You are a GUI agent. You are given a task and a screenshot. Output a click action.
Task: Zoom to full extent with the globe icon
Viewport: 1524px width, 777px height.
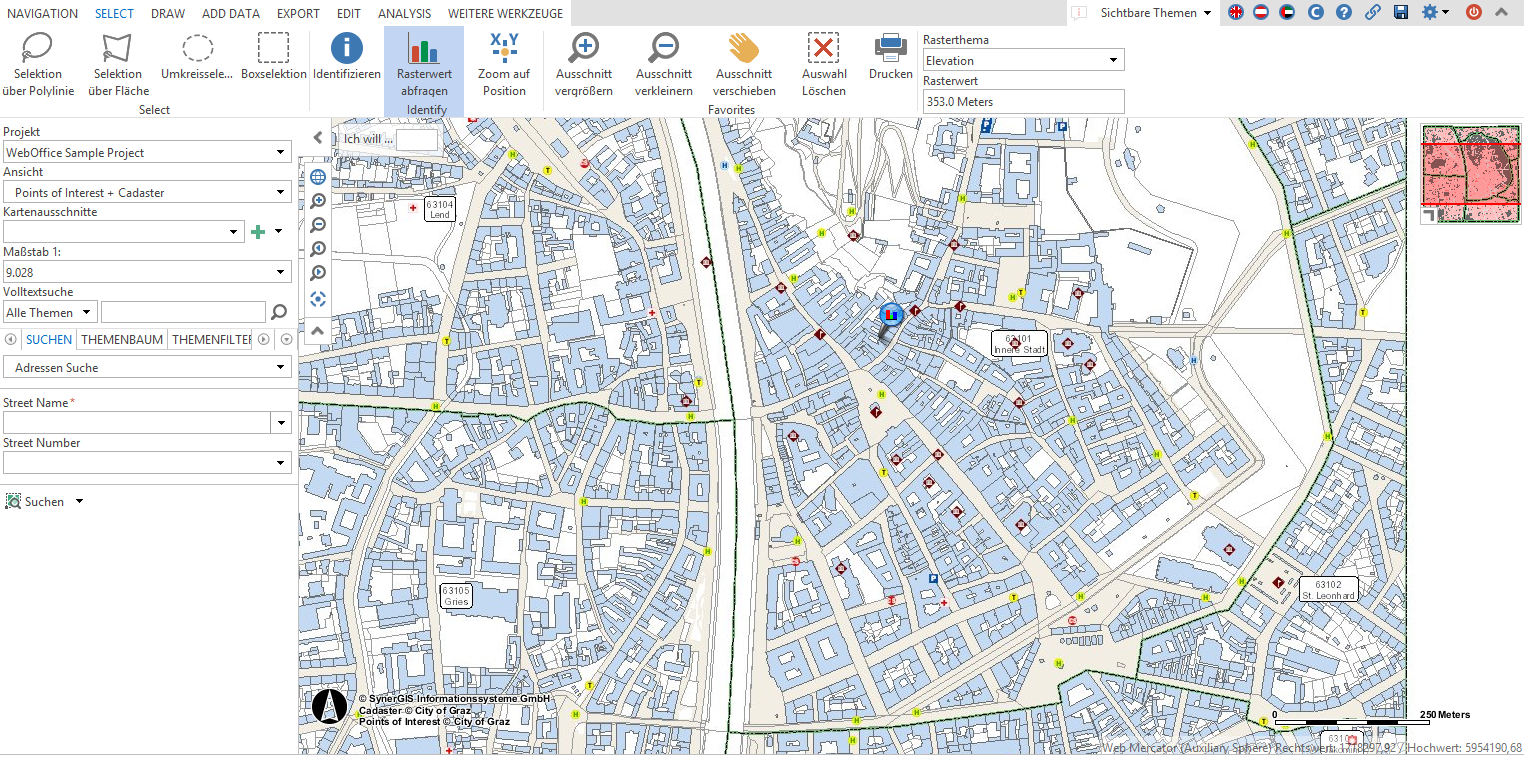[x=317, y=176]
